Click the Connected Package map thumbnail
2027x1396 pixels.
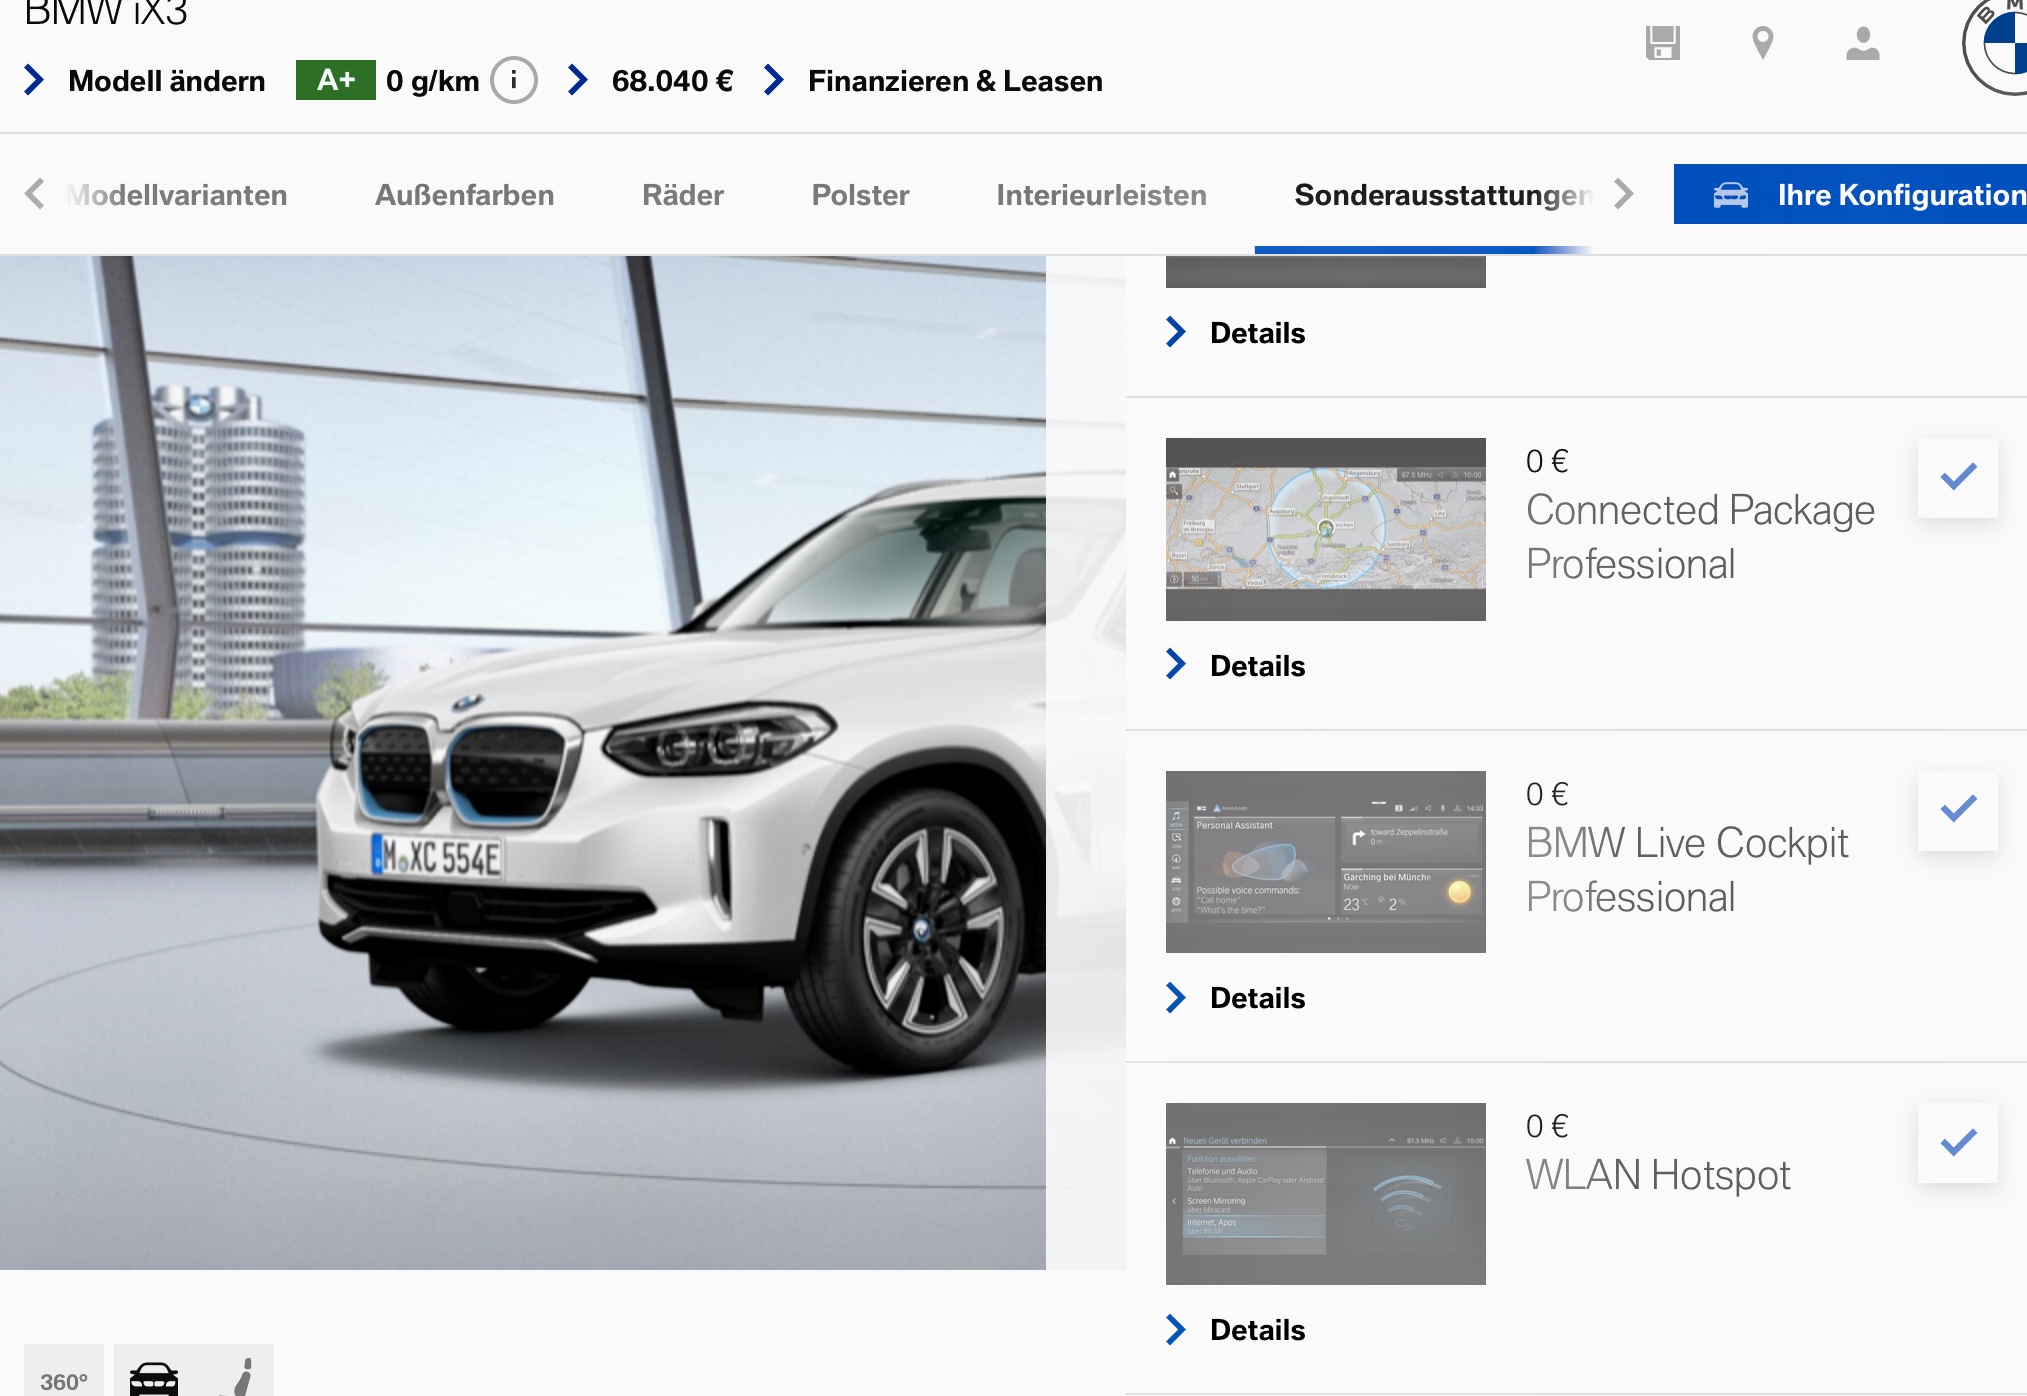[x=1325, y=529]
